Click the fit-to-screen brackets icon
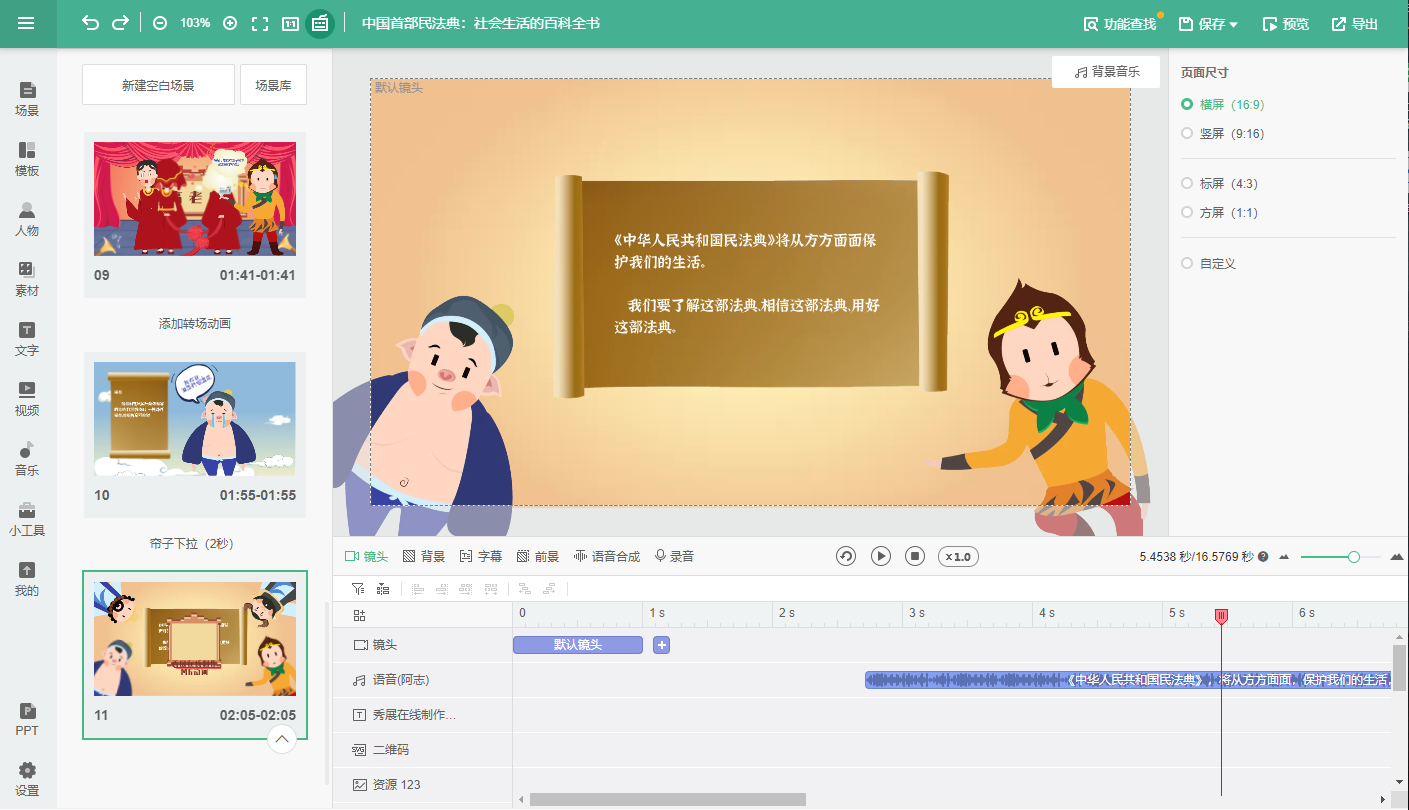This screenshot has width=1409, height=810. [260, 23]
